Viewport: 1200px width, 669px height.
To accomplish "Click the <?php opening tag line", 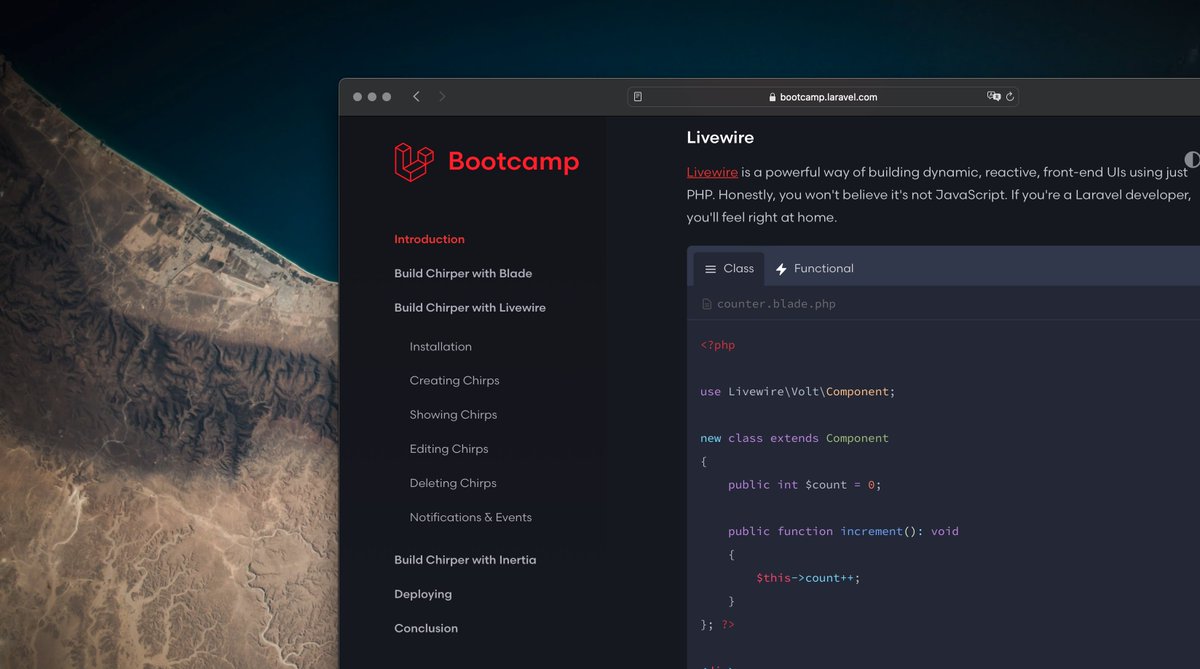I will pyautogui.click(x=718, y=345).
